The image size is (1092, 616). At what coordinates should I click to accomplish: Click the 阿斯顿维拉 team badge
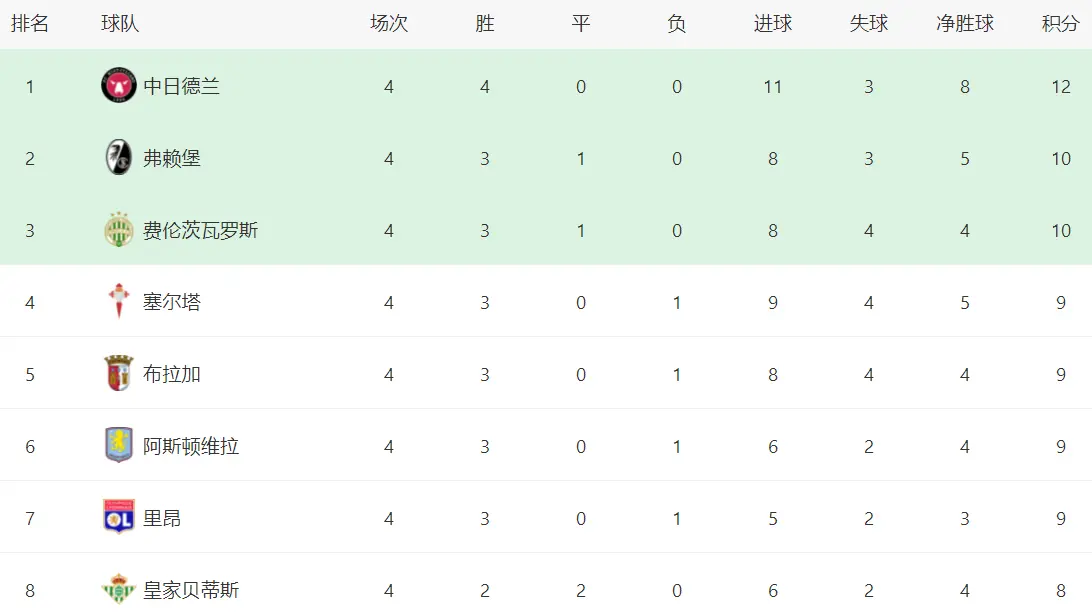click(x=119, y=445)
